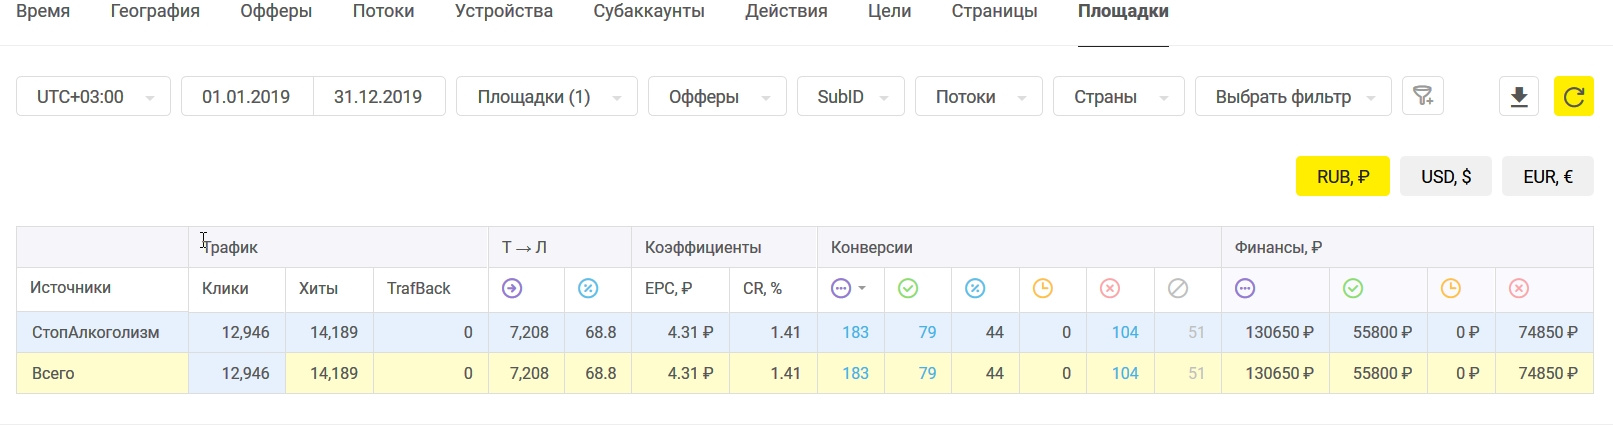Switch currency to EUR, €
This screenshot has width=1613, height=432.
[x=1547, y=176]
